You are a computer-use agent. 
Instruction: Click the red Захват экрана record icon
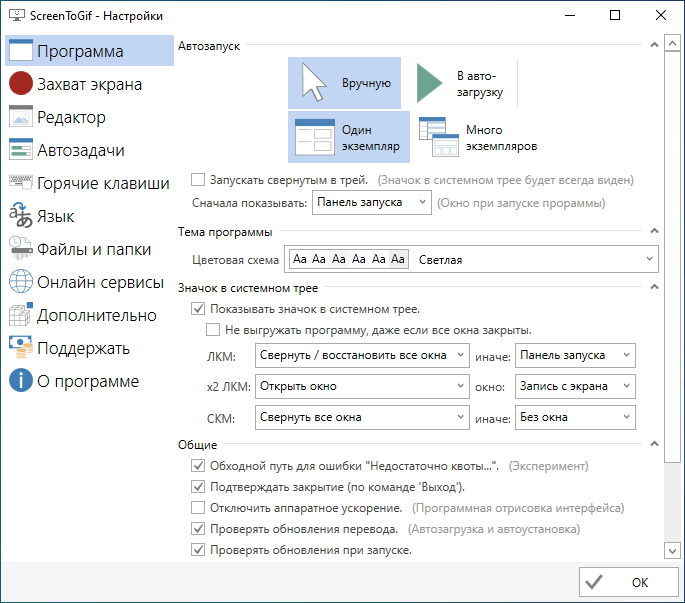click(x=21, y=84)
